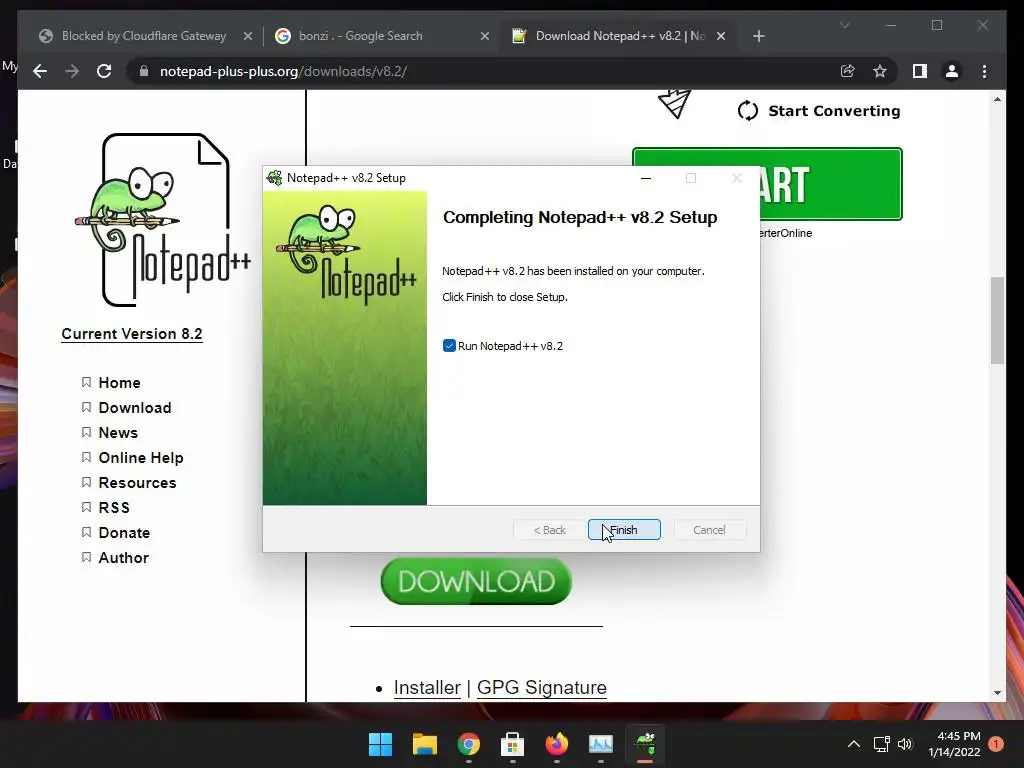This screenshot has height=768, width=1024.
Task: Click Finish in the Notepad++ setup wizard
Action: (624, 530)
